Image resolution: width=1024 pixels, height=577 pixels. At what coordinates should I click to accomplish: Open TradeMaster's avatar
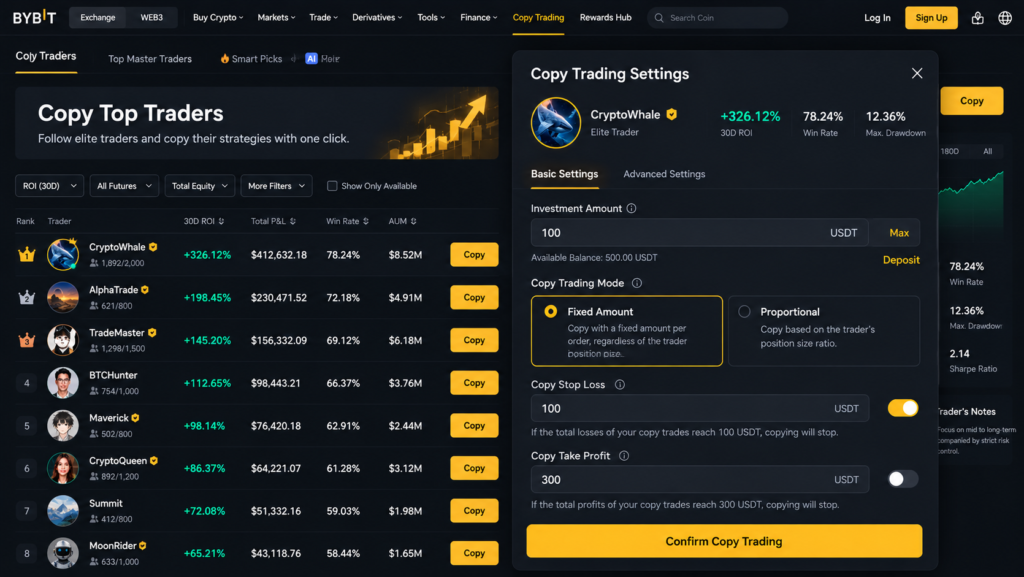[x=63, y=340]
